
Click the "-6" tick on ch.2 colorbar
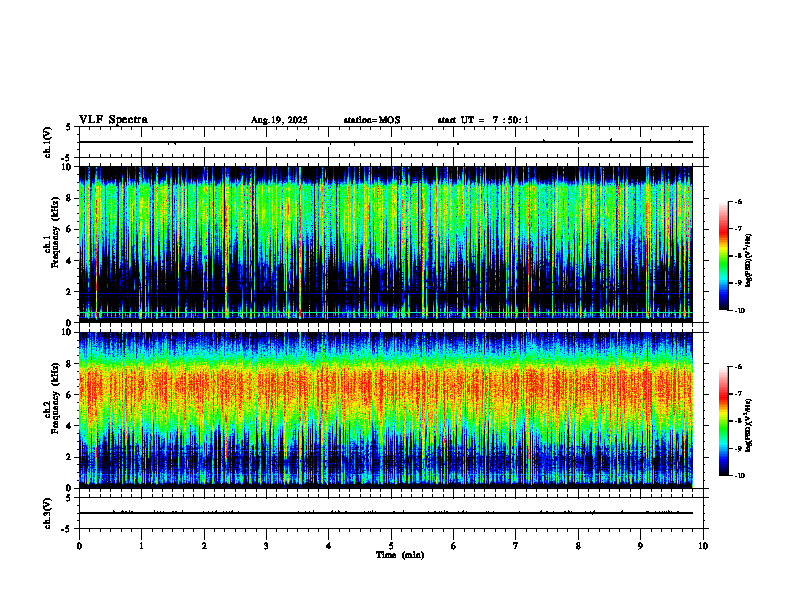pos(738,367)
